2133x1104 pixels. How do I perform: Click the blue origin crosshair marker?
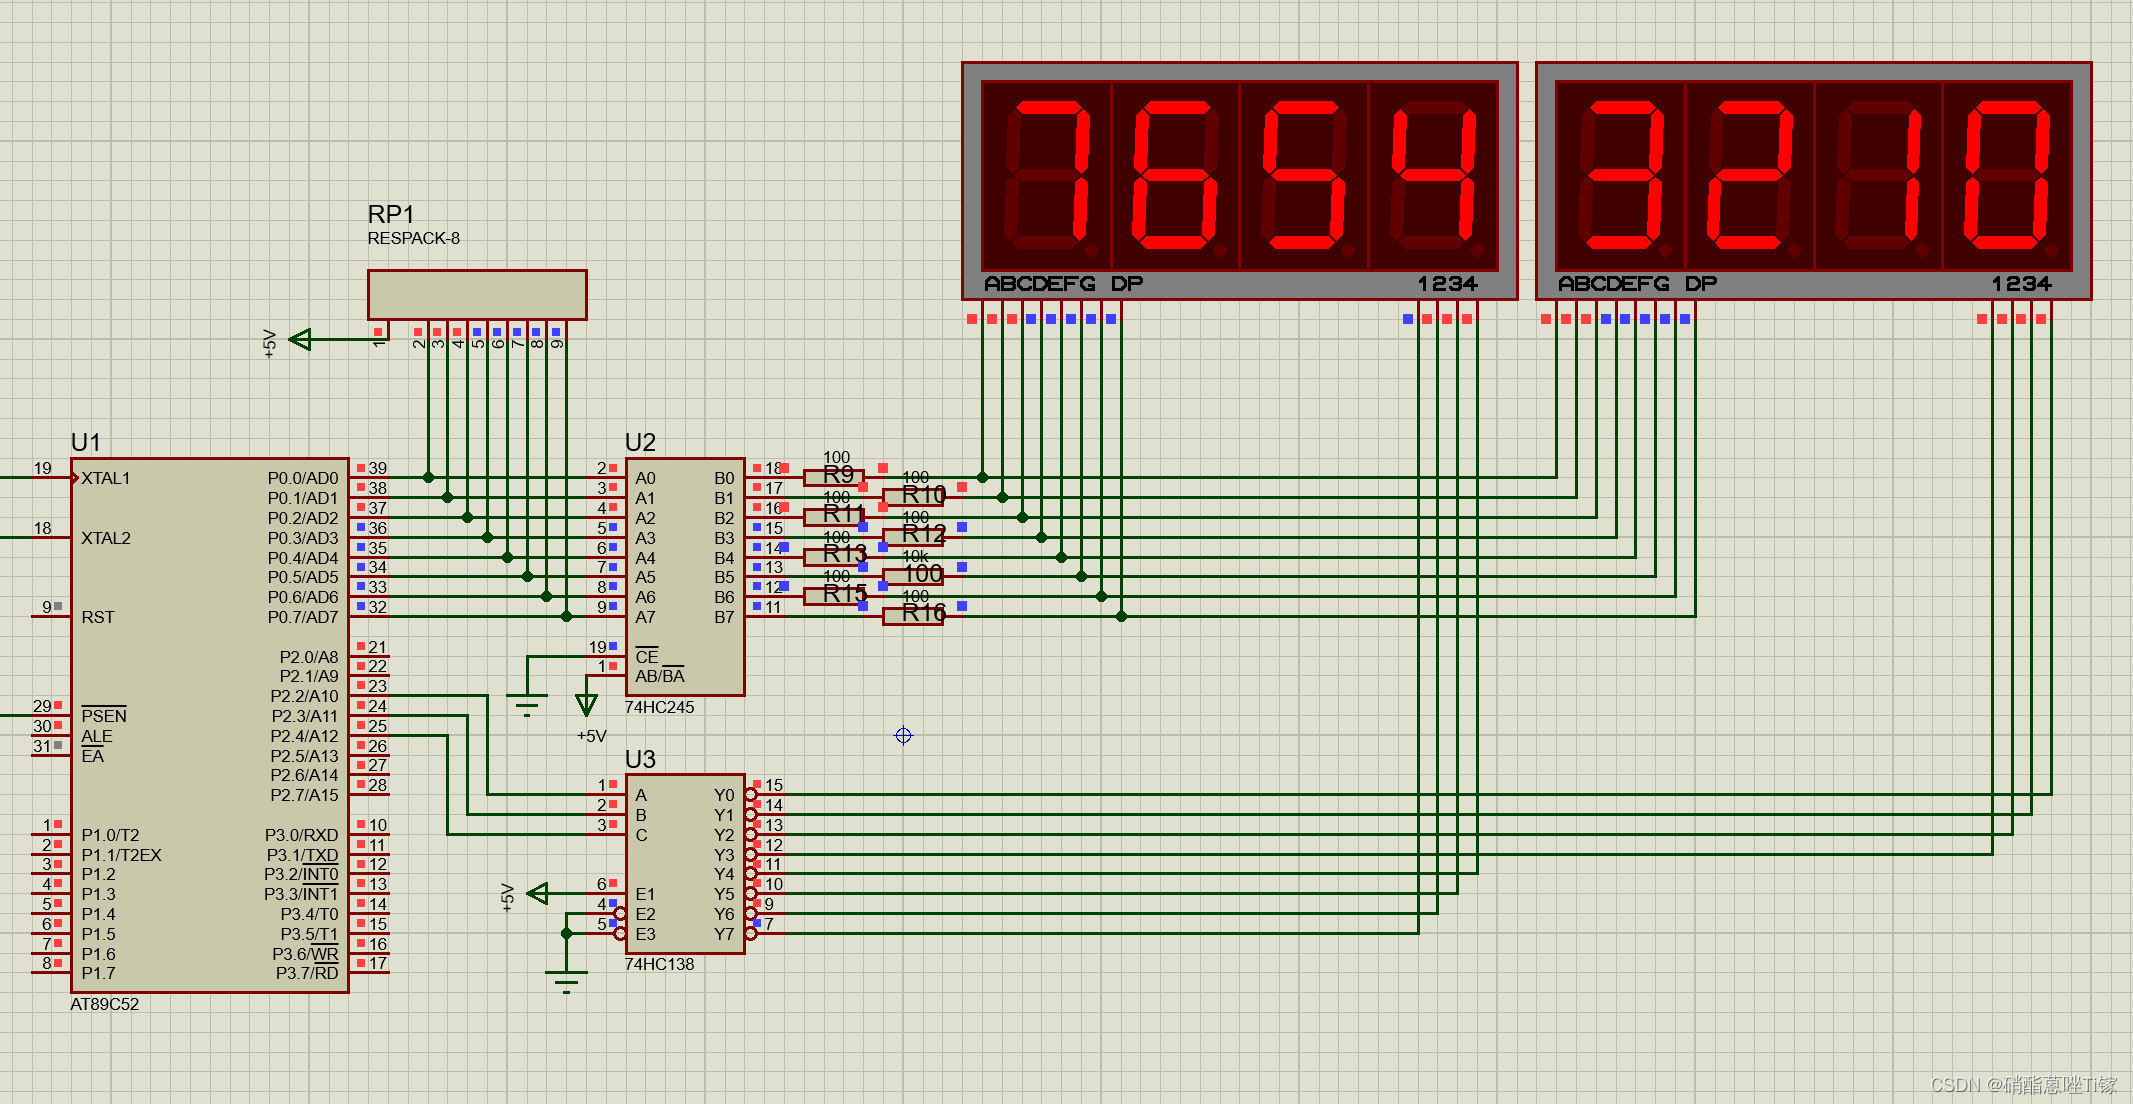903,736
